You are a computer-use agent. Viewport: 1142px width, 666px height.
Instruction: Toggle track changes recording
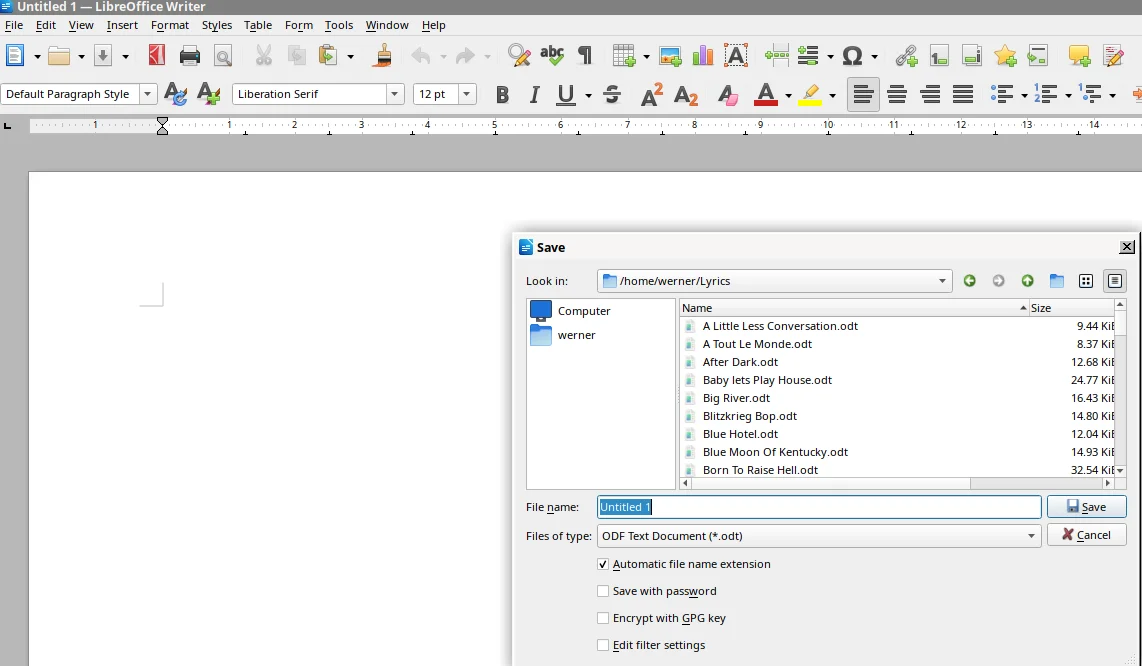click(1114, 55)
